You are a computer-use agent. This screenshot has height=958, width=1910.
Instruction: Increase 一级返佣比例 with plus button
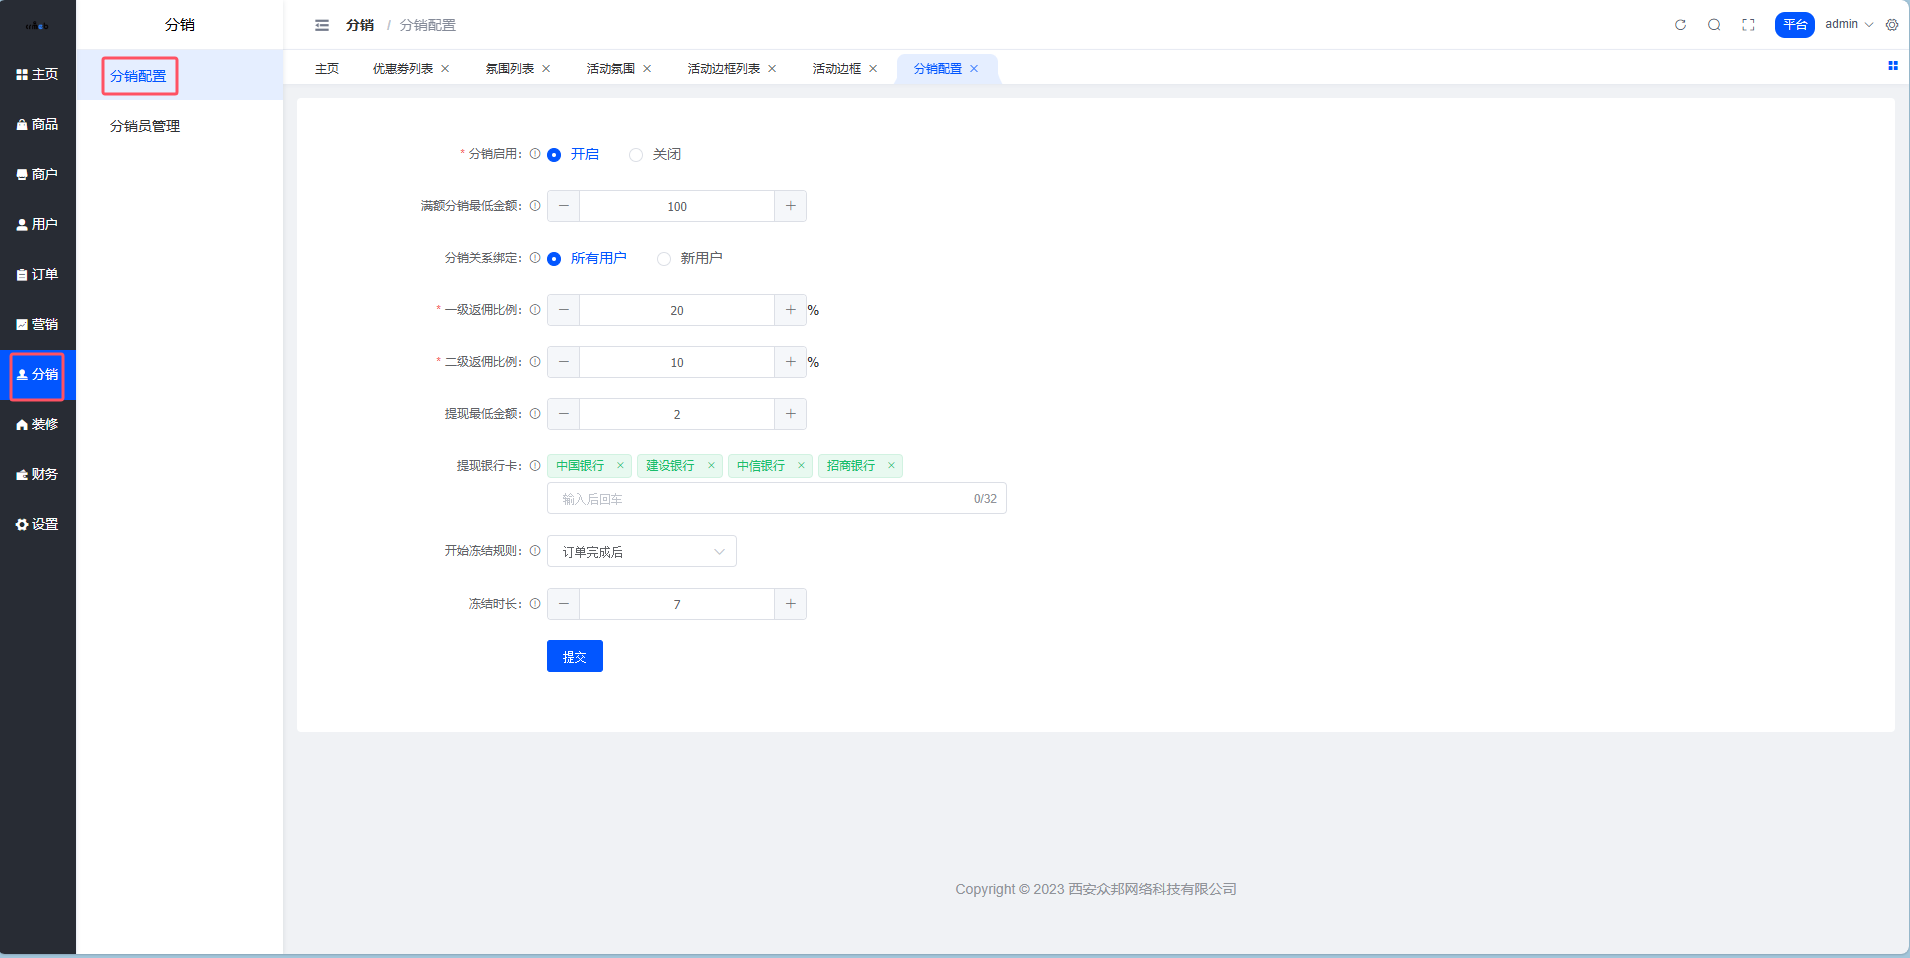(790, 310)
